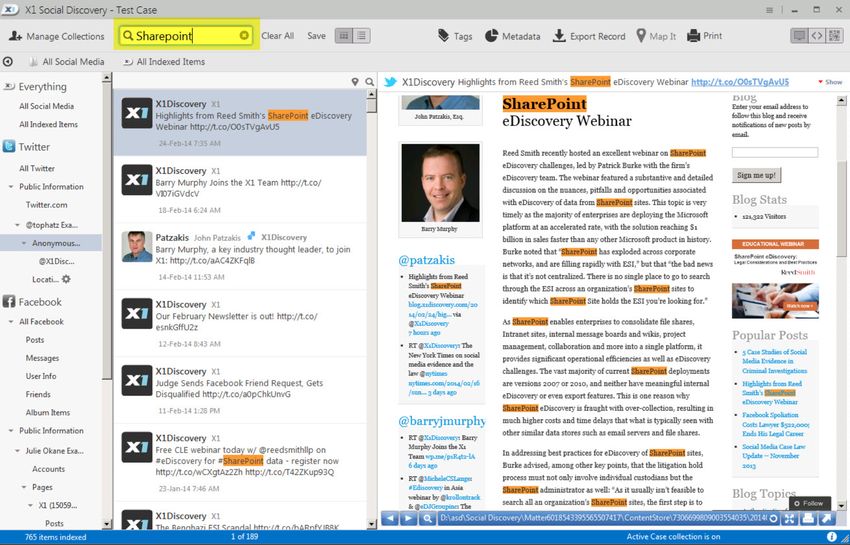Select All Twitter
This screenshot has height=545, width=850.
(x=37, y=168)
